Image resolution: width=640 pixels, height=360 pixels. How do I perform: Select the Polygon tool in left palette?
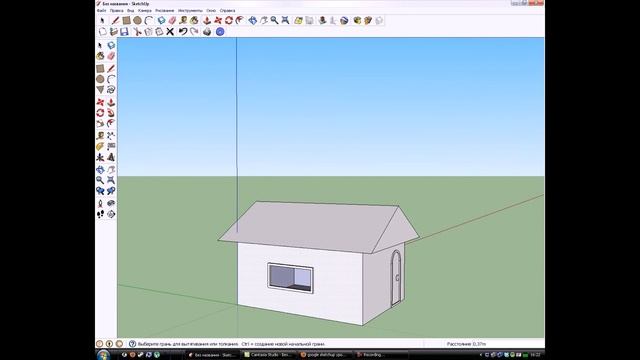pyautogui.click(x=100, y=89)
